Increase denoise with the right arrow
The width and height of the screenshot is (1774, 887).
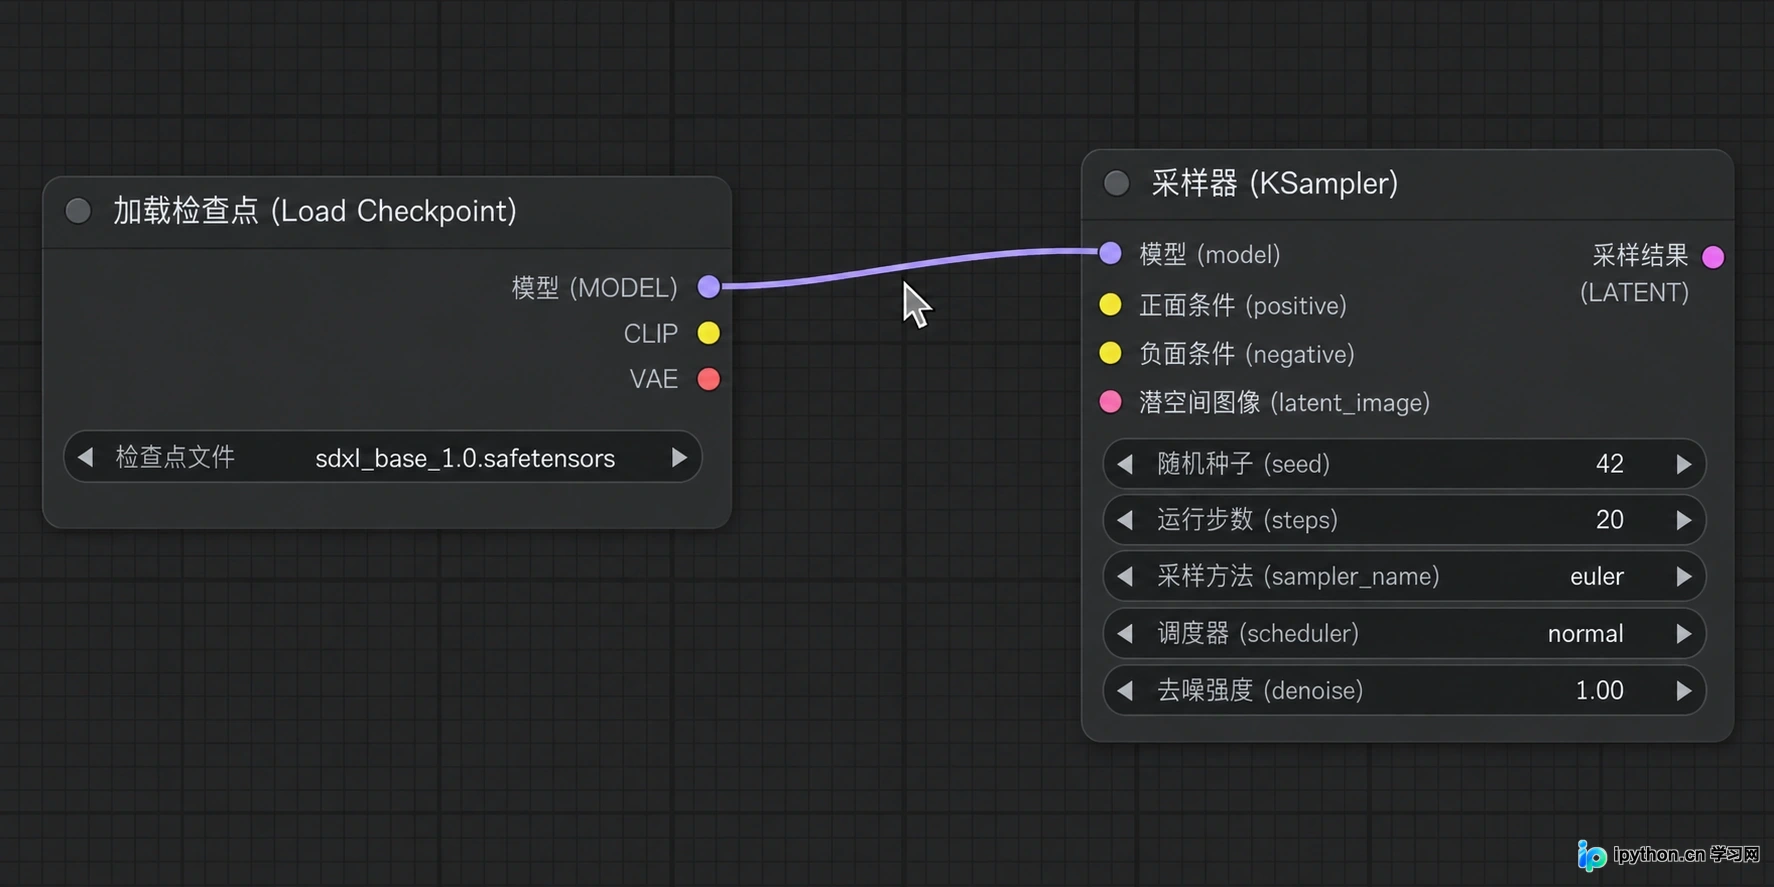point(1684,690)
